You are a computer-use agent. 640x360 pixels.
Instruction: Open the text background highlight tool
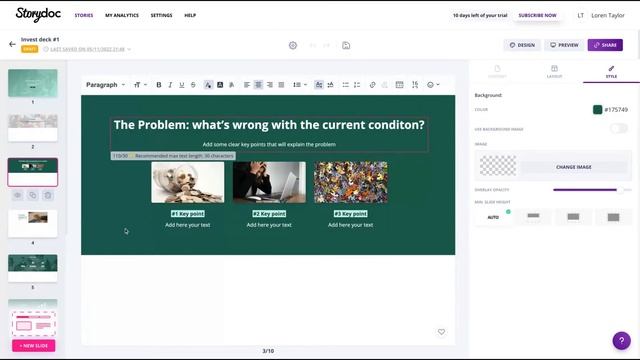pyautogui.click(x=220, y=85)
